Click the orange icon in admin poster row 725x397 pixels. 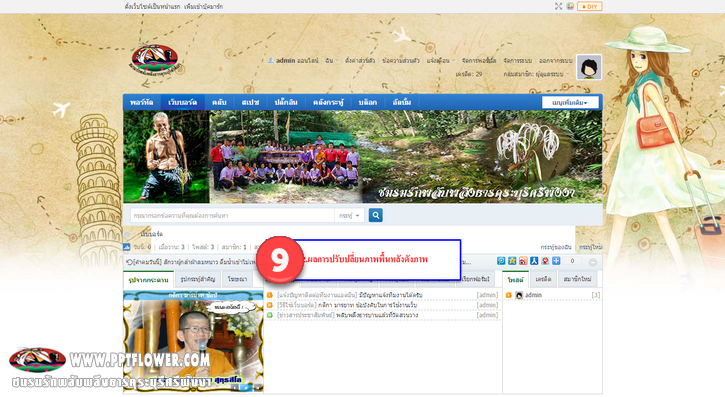(x=509, y=295)
